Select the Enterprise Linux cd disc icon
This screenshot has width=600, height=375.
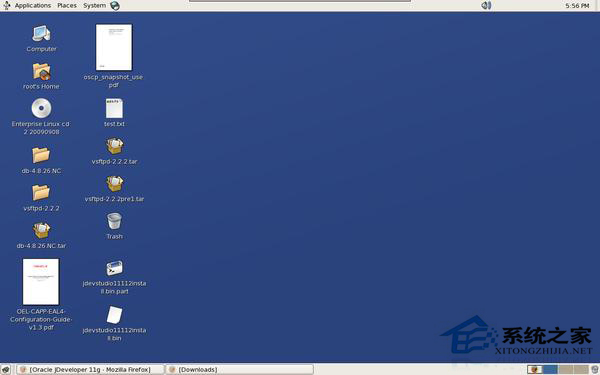click(x=41, y=108)
